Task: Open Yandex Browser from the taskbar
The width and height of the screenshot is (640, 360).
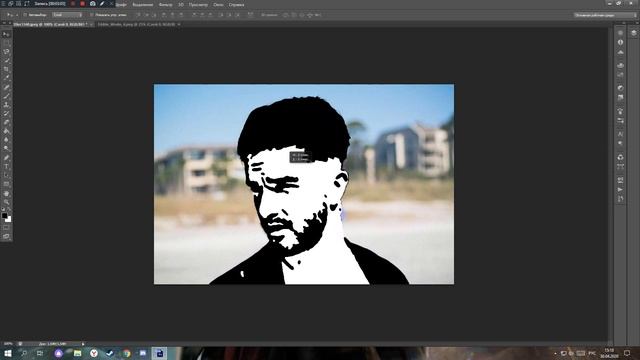Action: pyautogui.click(x=93, y=353)
